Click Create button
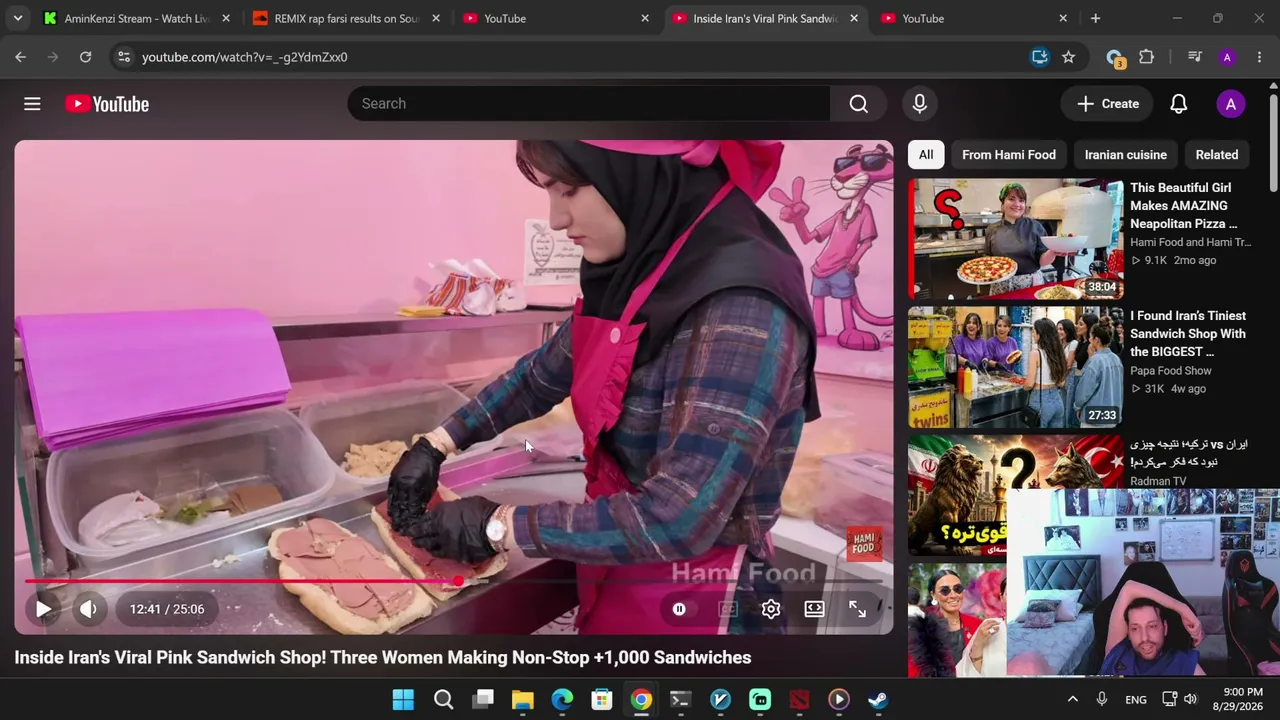Viewport: 1280px width, 720px height. pos(1108,104)
